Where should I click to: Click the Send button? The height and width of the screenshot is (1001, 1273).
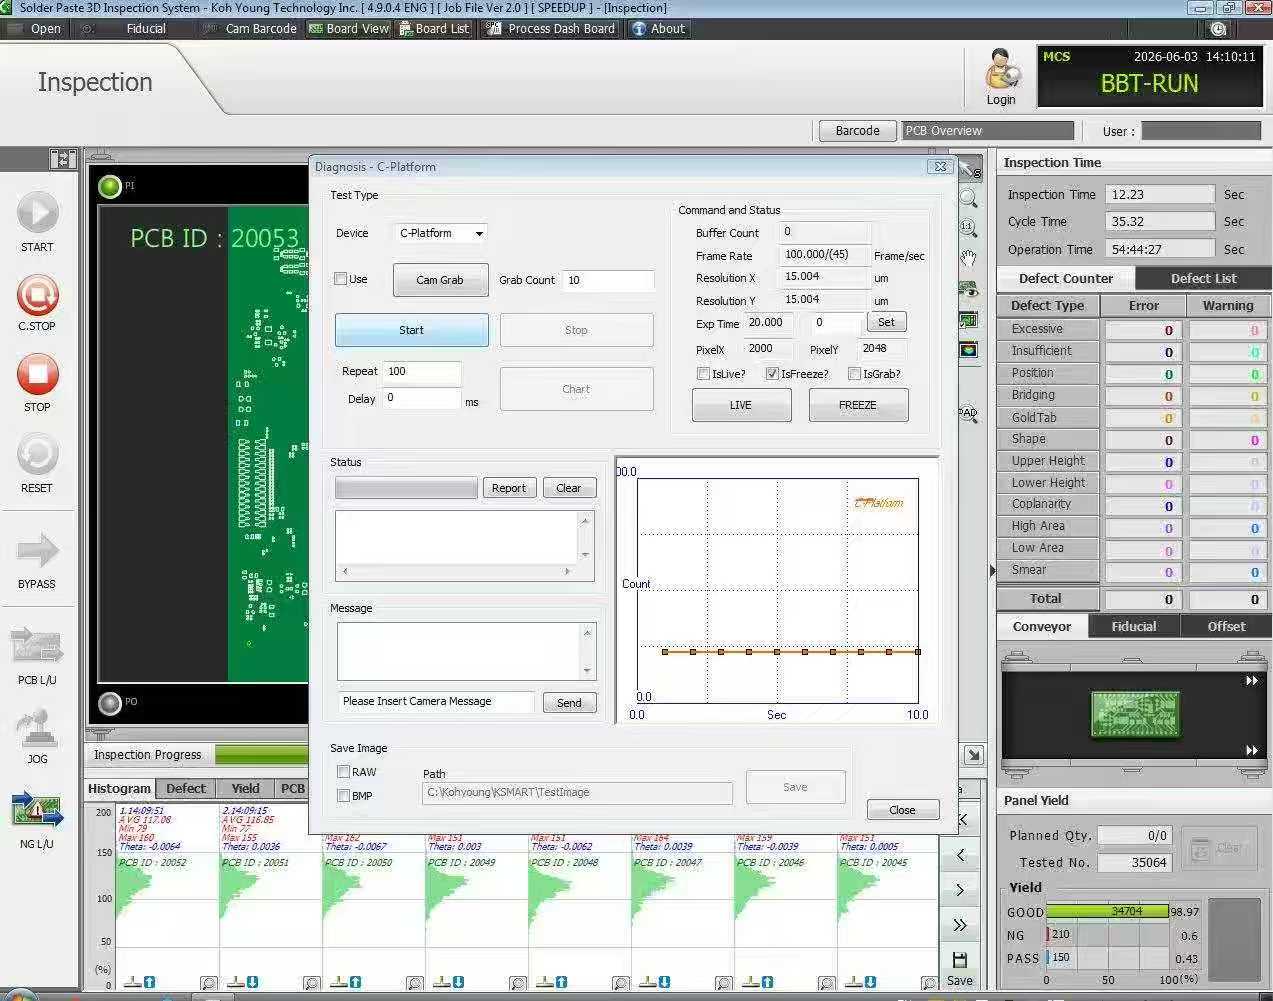pyautogui.click(x=569, y=703)
